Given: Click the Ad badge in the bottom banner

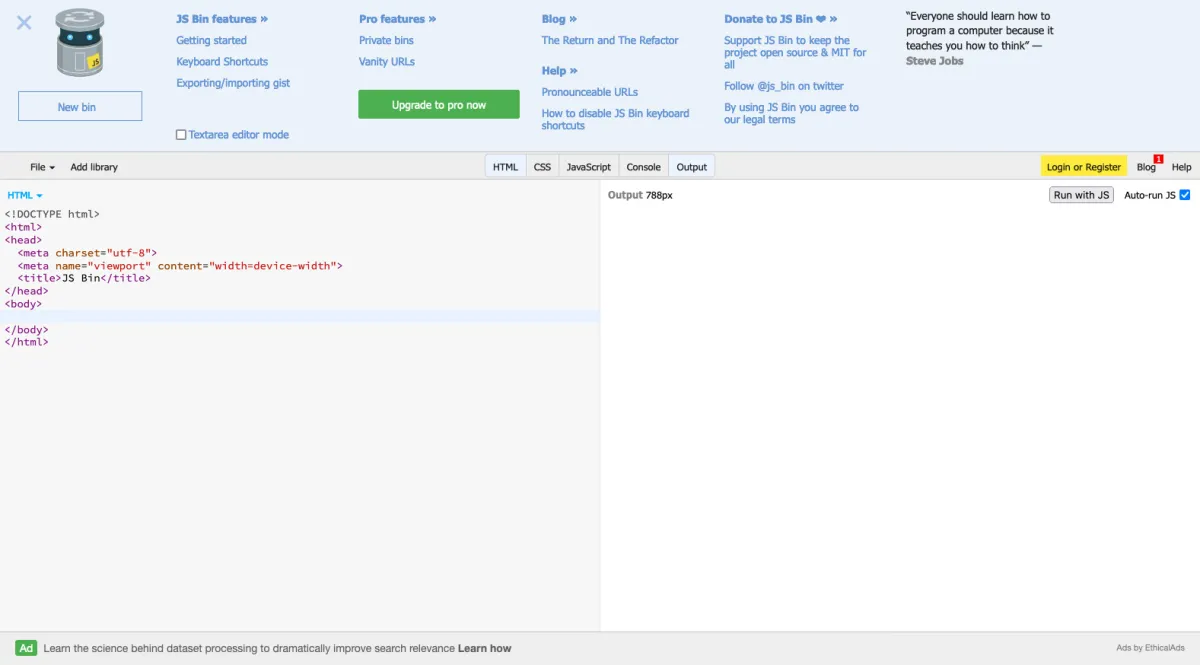Looking at the screenshot, I should pyautogui.click(x=26, y=648).
